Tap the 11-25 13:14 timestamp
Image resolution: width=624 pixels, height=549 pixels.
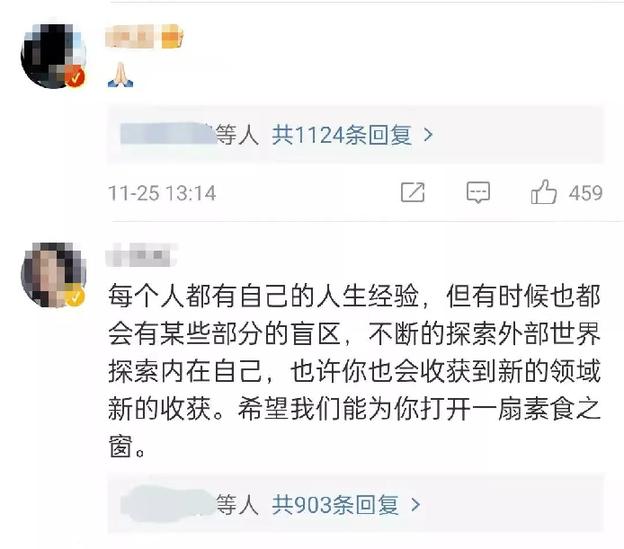pos(162,193)
